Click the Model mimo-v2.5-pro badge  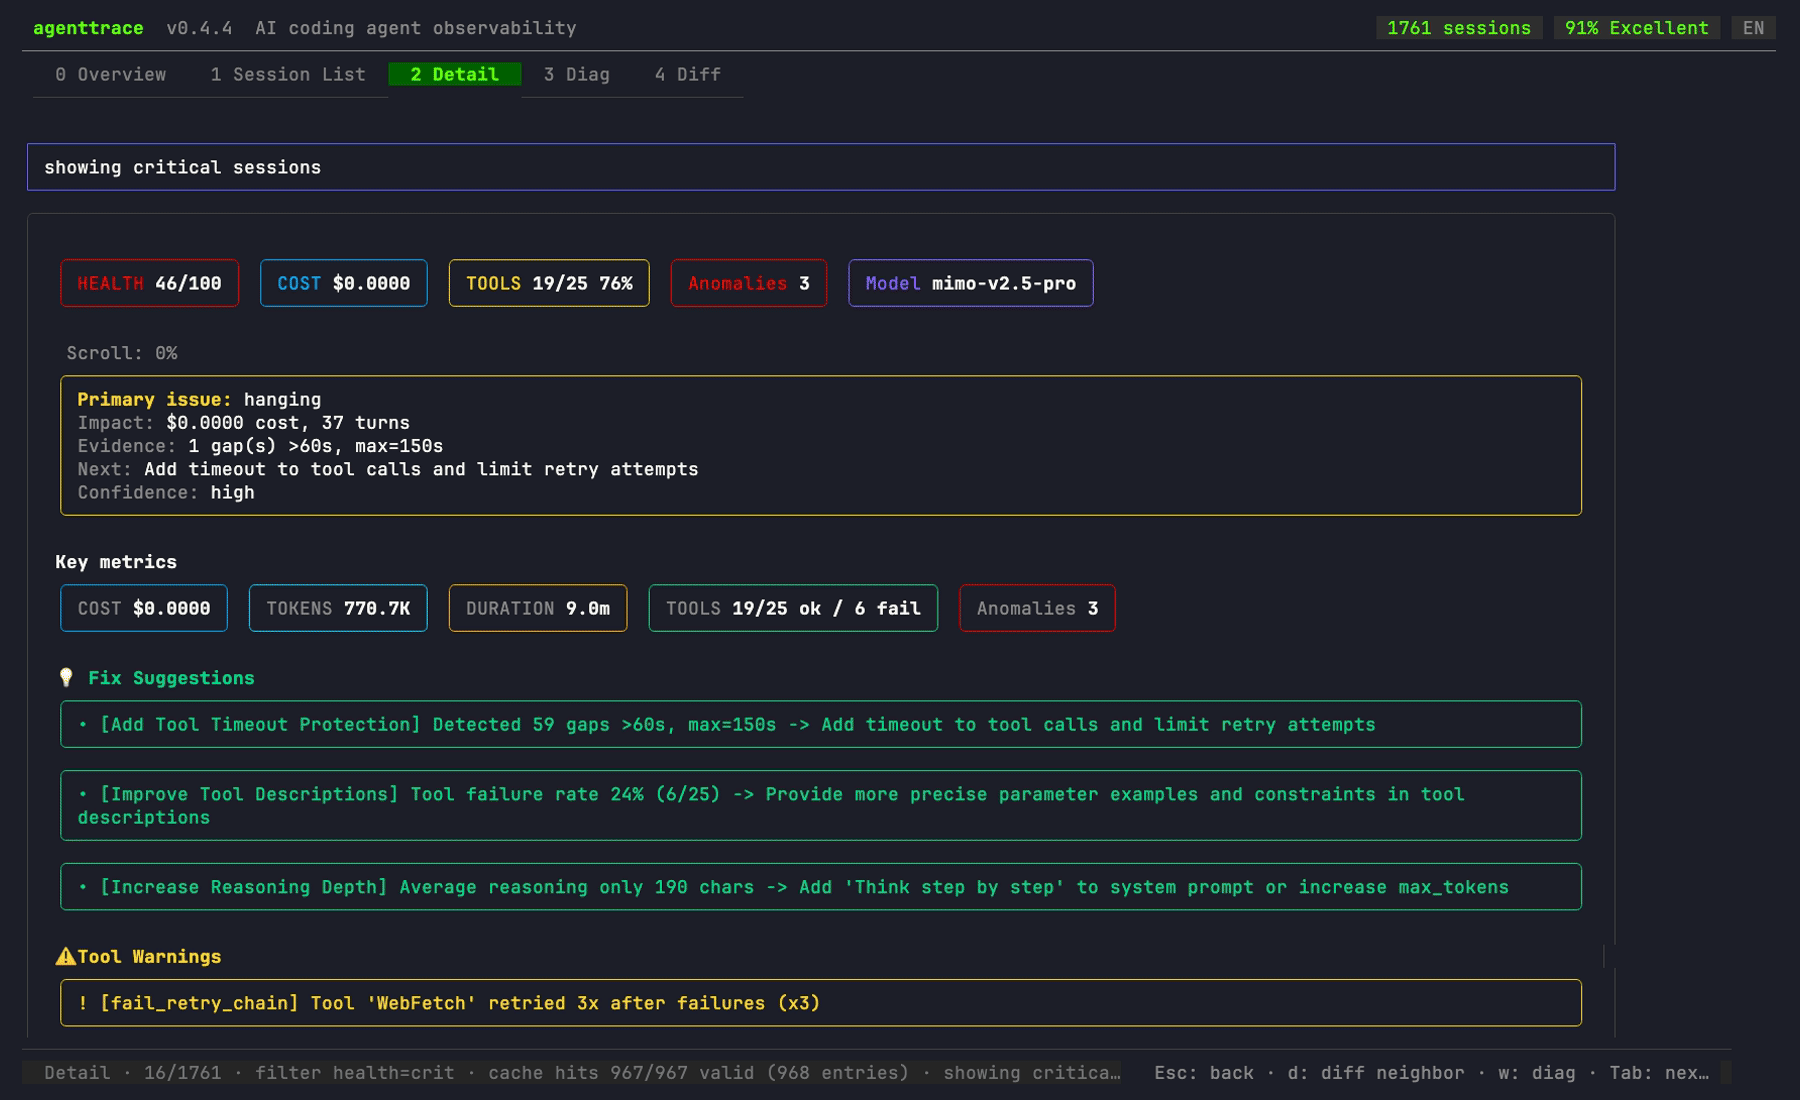click(x=971, y=283)
